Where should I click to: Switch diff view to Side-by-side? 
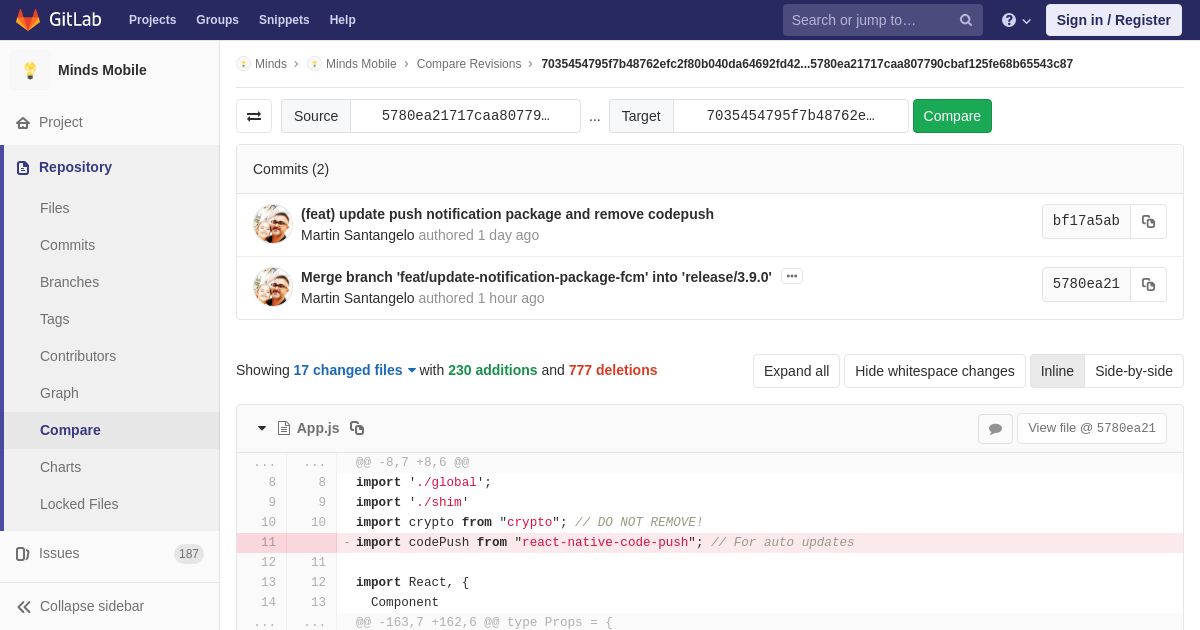coord(1134,371)
